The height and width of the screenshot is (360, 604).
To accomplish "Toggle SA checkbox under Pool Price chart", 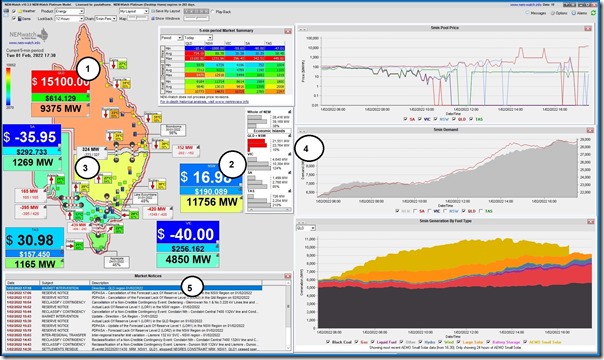I will pos(405,119).
